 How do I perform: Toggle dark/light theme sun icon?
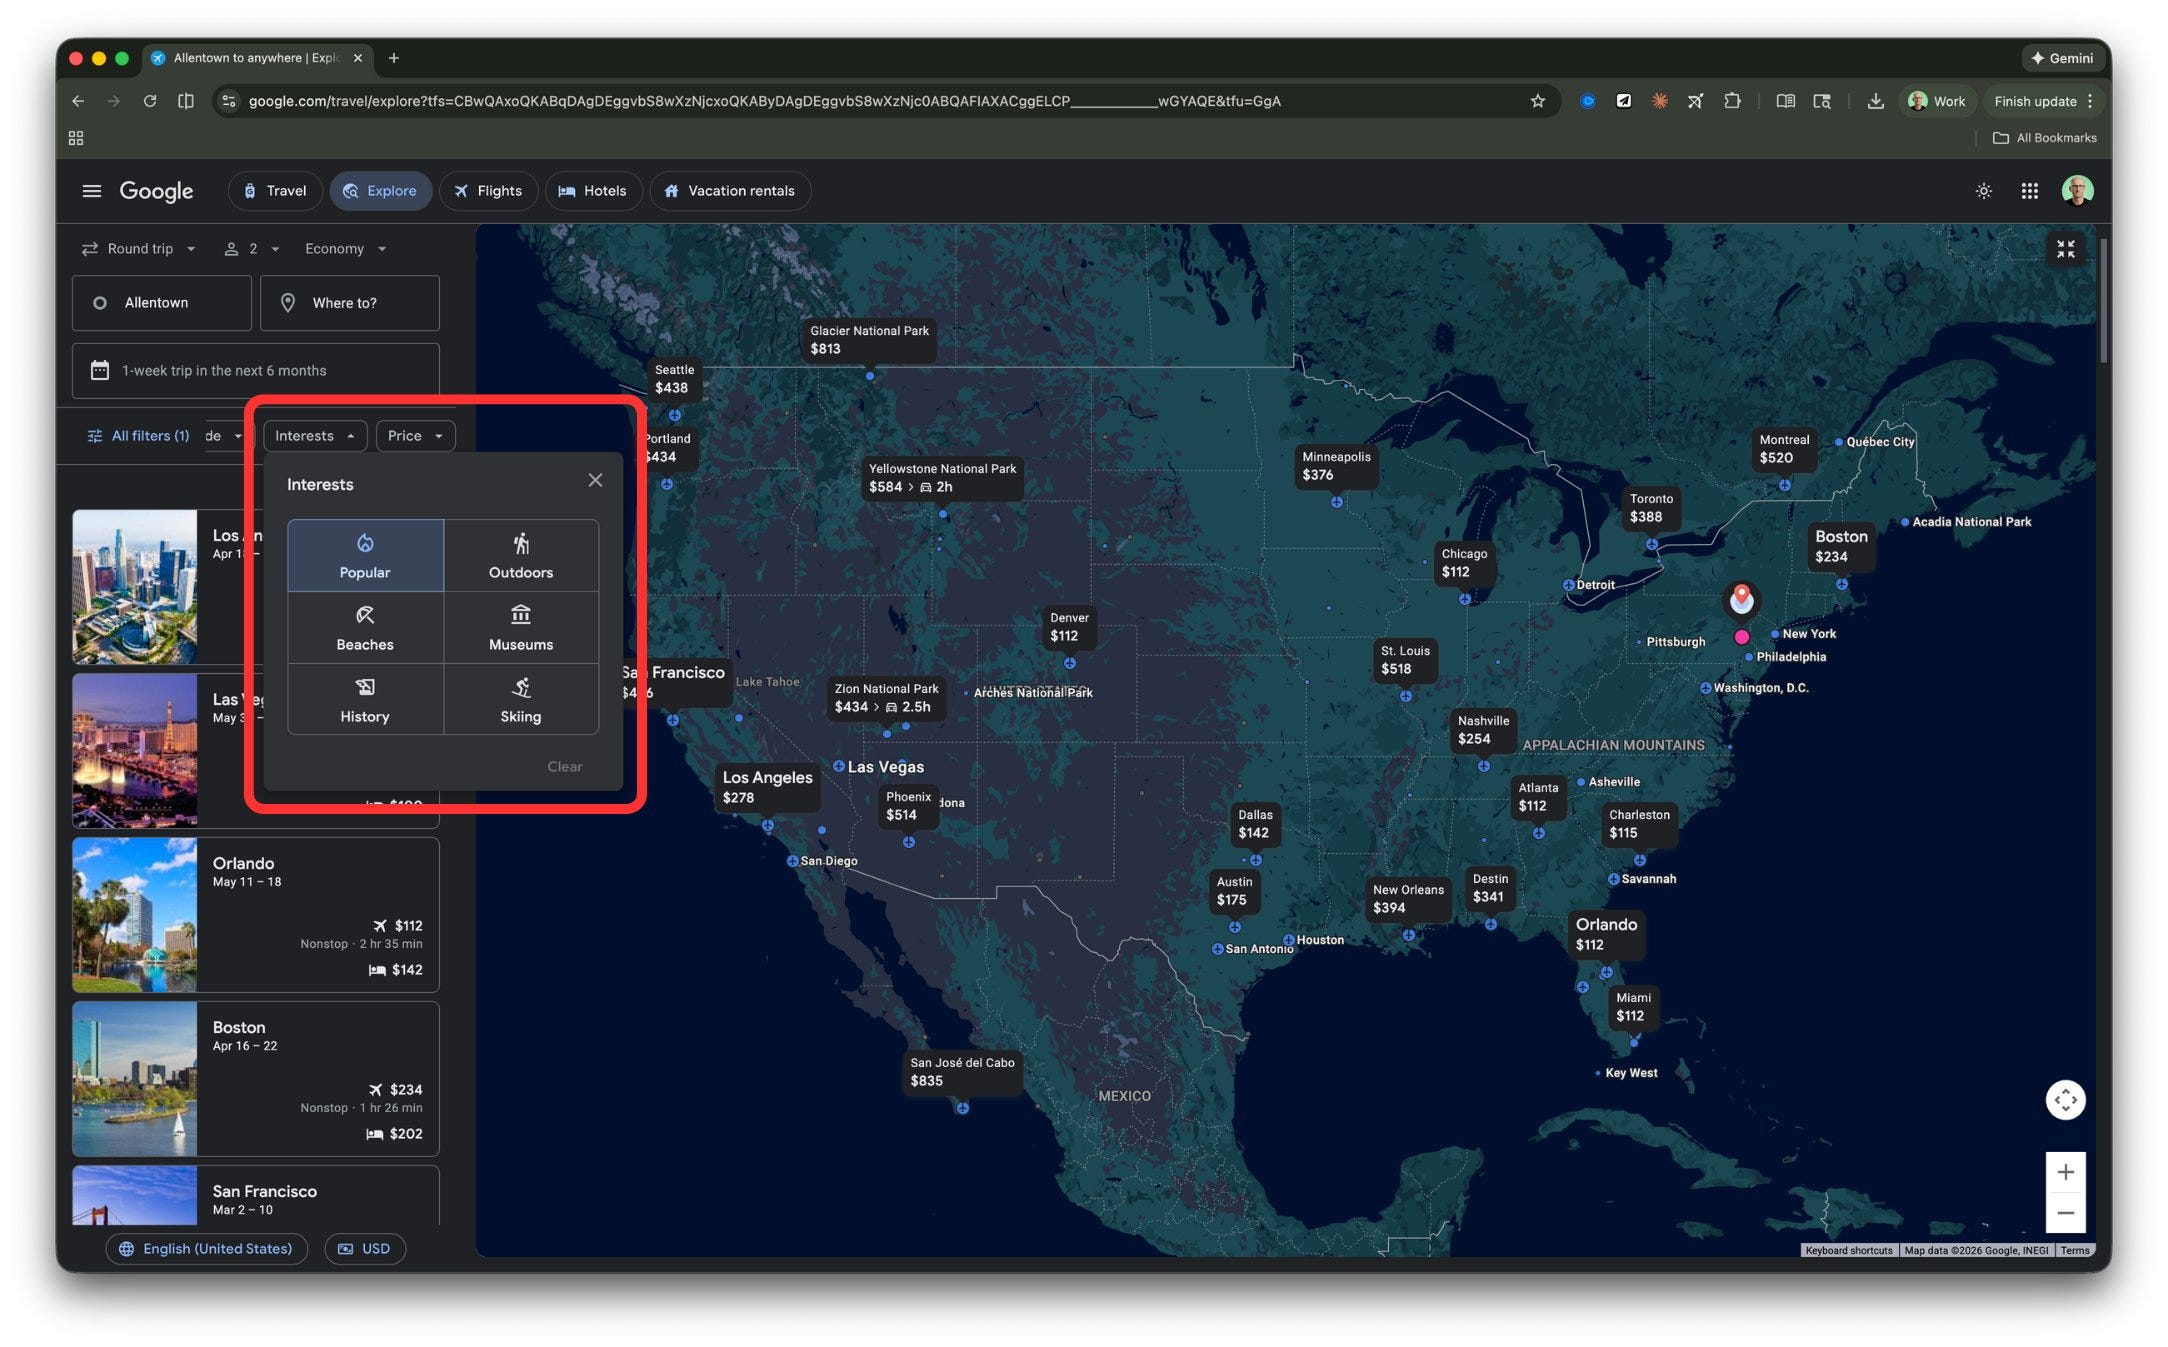[1984, 191]
